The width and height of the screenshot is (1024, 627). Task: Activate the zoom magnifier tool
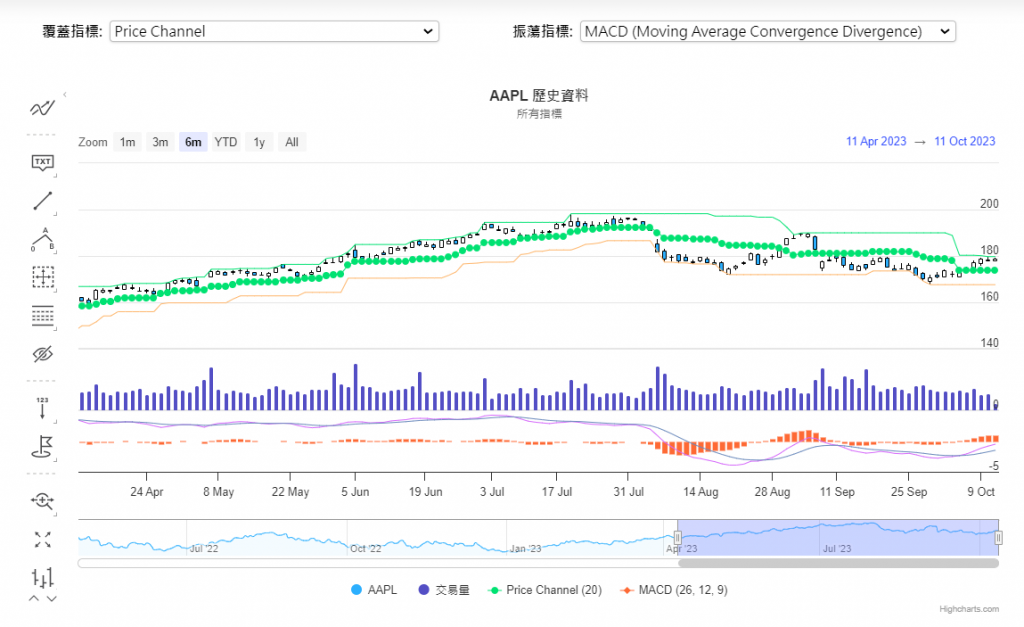(42, 500)
